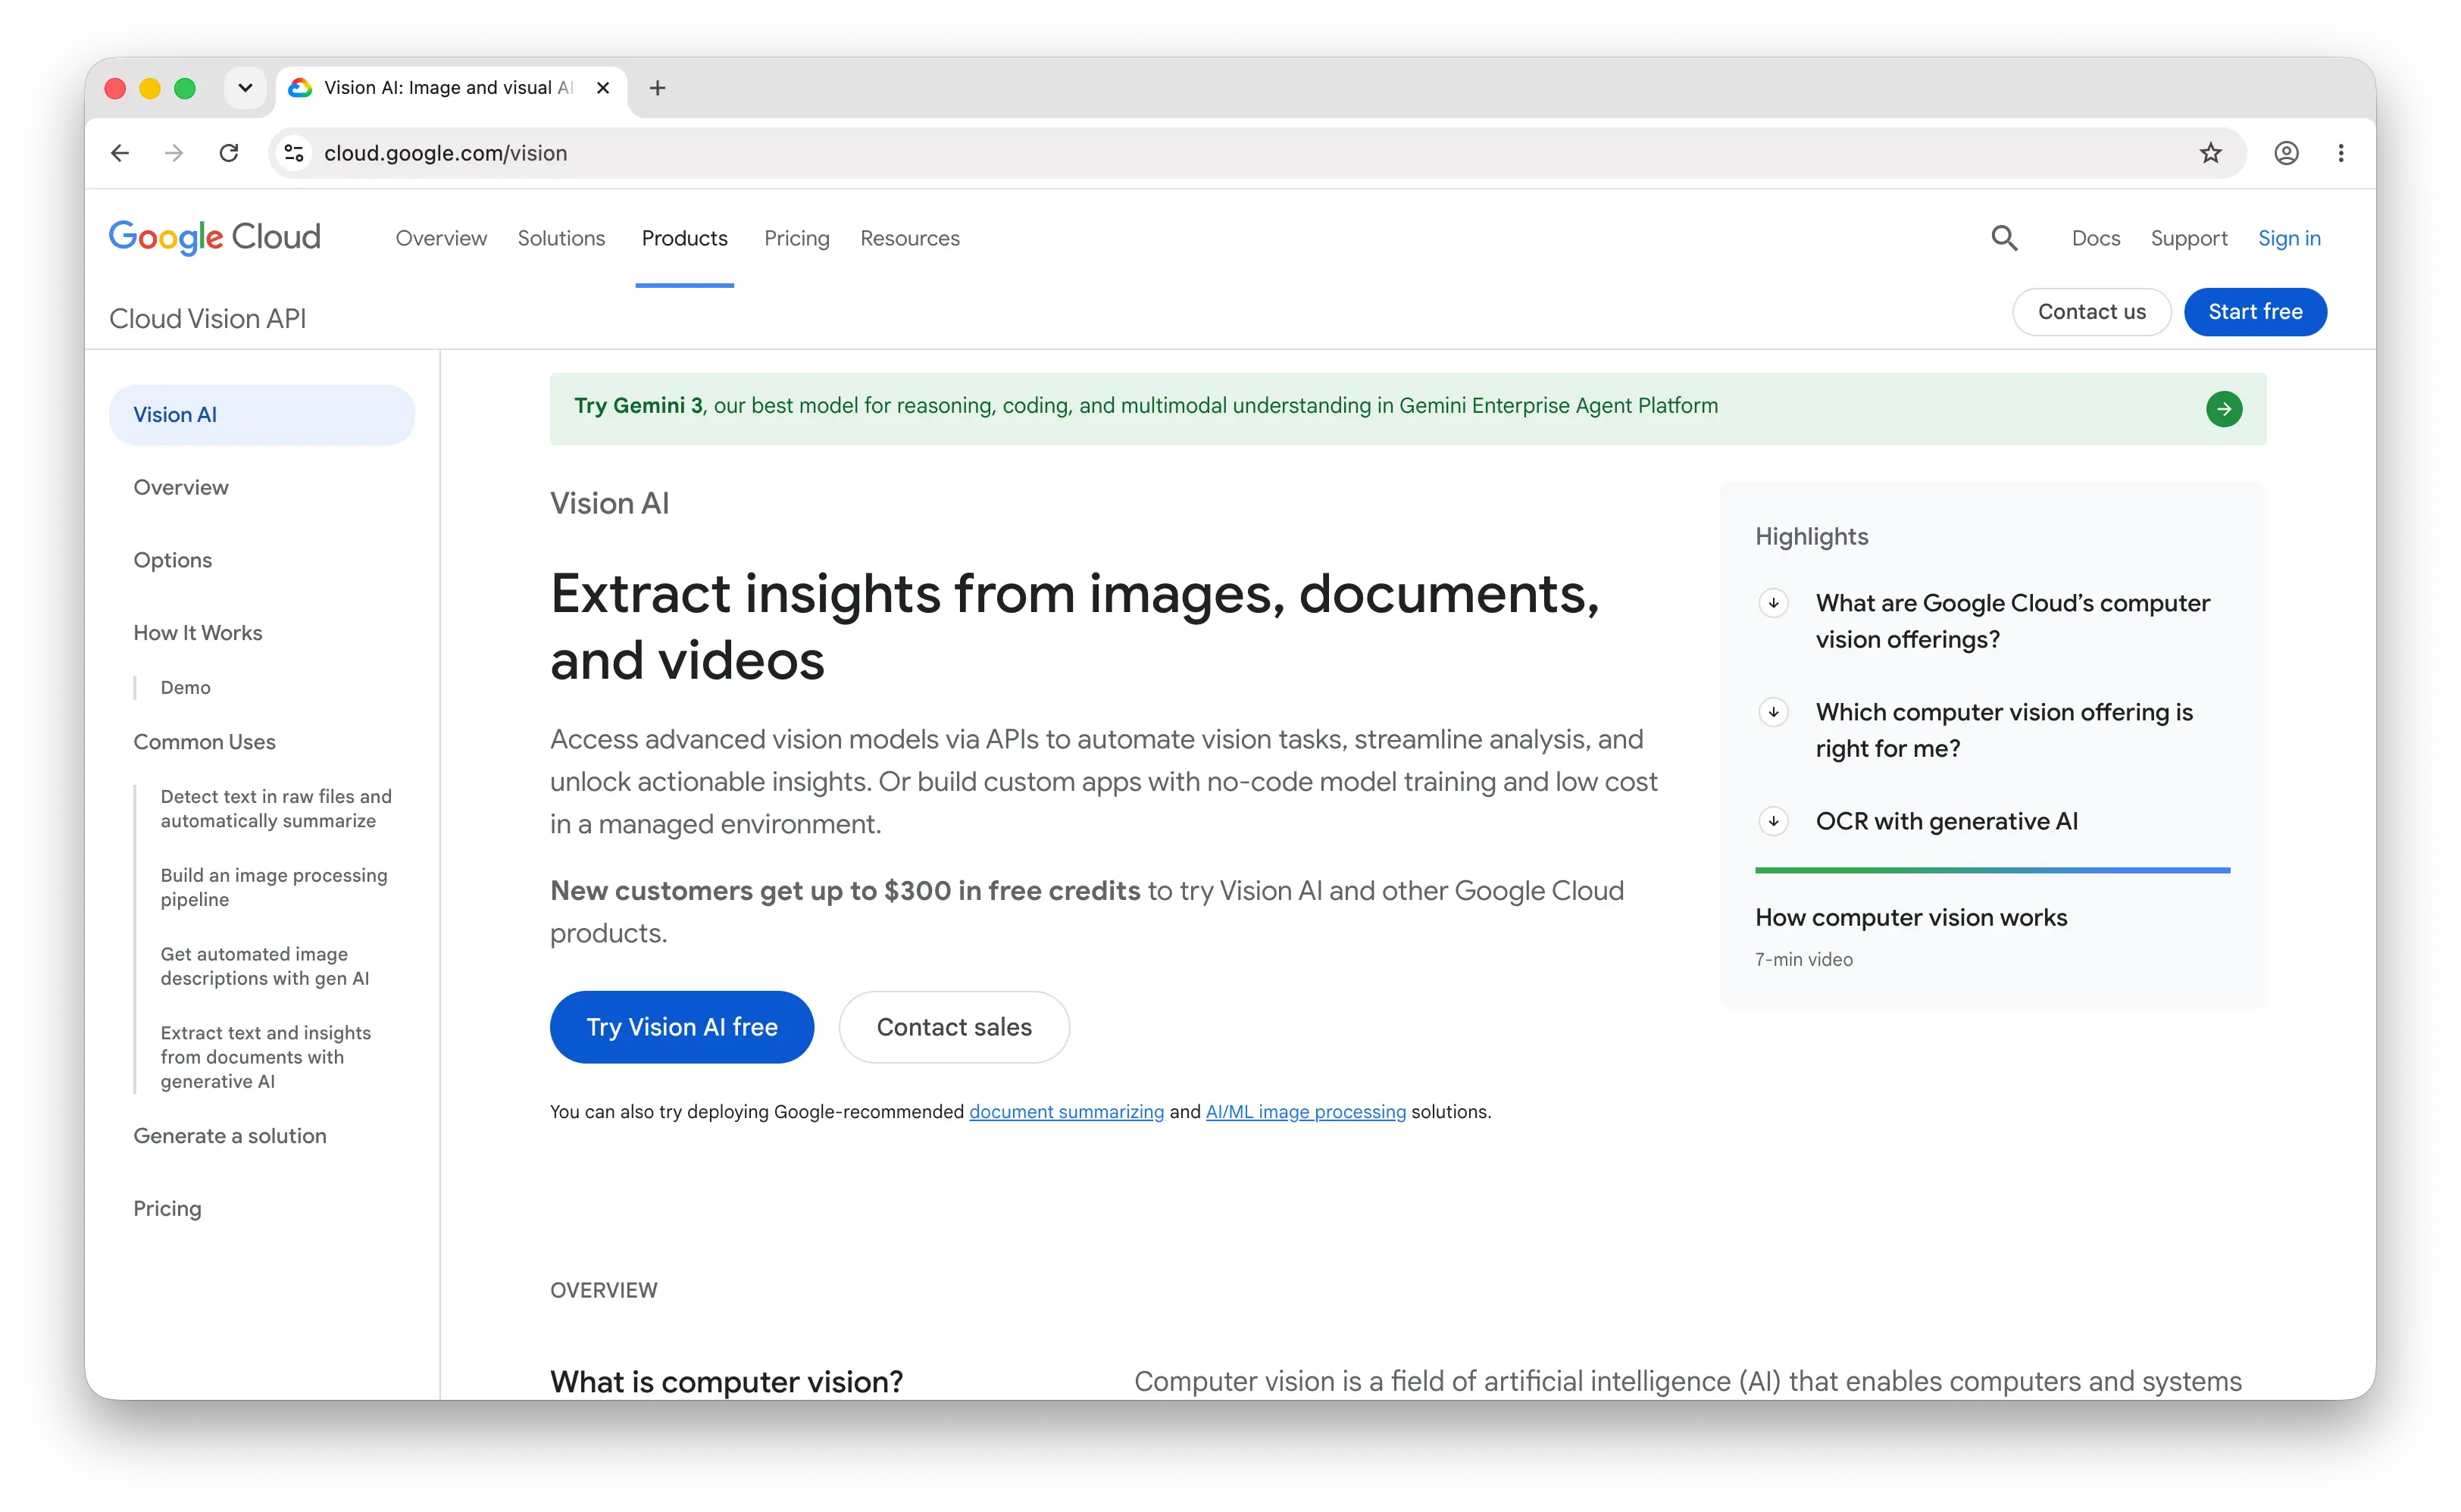
Task: Click Try Vision AI free button
Action: [682, 1027]
